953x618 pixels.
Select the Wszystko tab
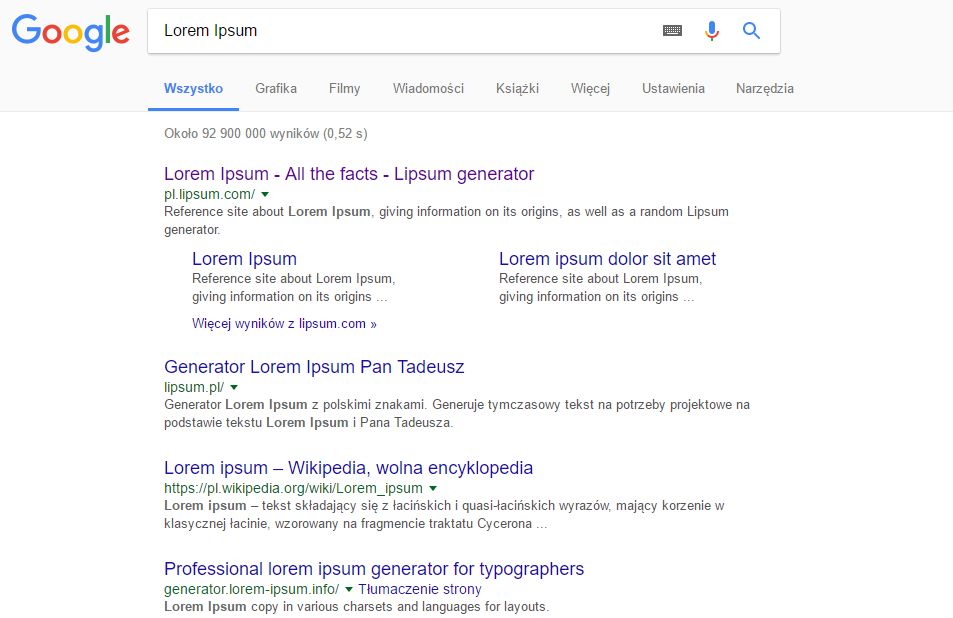pos(193,89)
